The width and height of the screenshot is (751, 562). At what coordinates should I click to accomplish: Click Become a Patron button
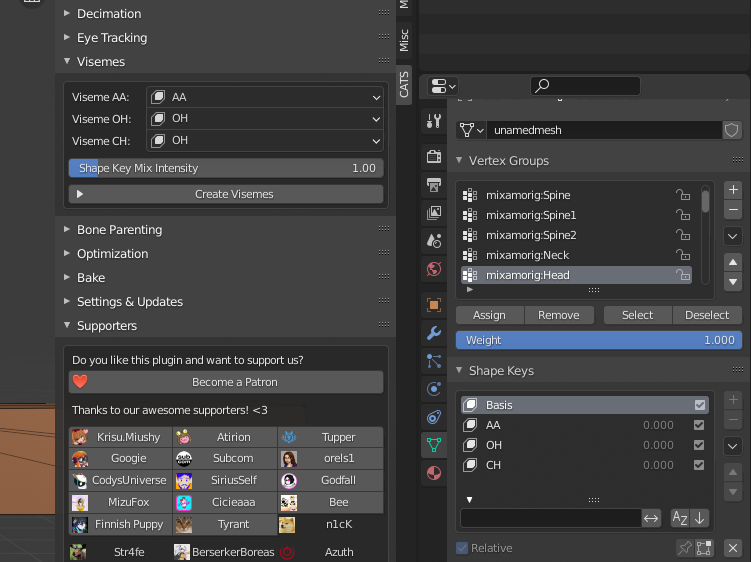click(x=226, y=382)
